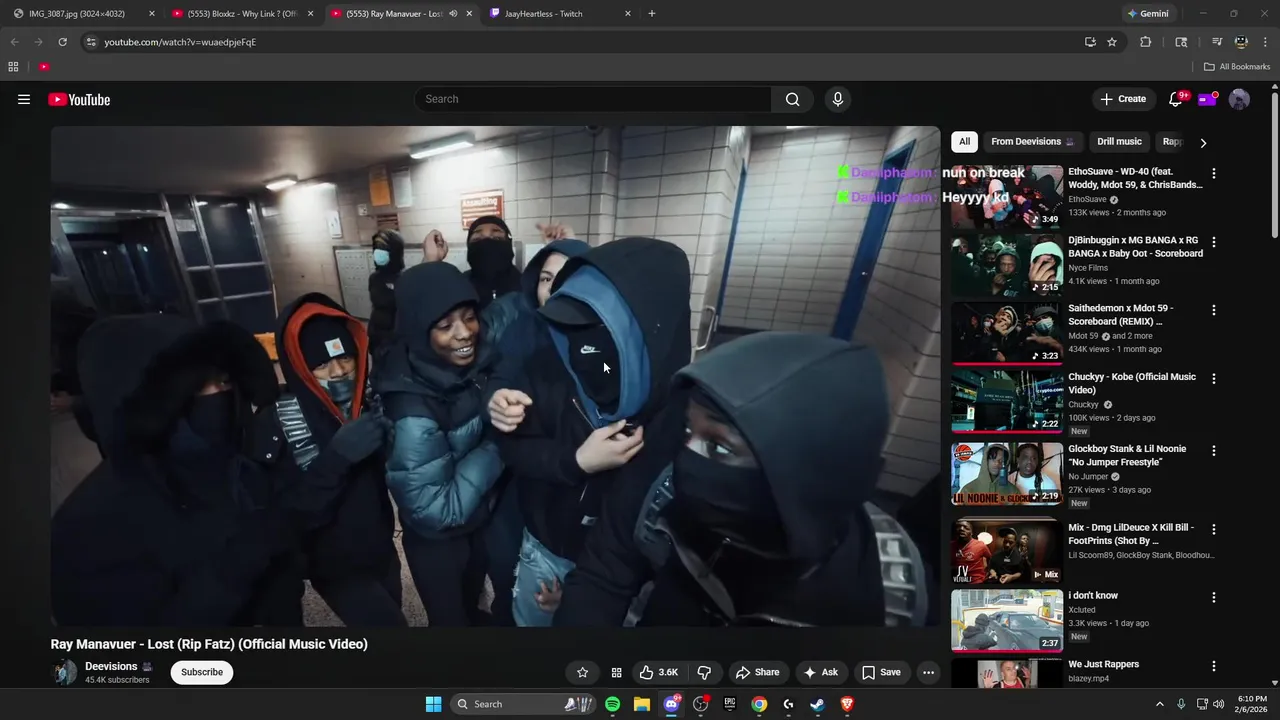This screenshot has height=720, width=1280.
Task: Open Epic Games launcher from taskbar
Action: [730, 704]
